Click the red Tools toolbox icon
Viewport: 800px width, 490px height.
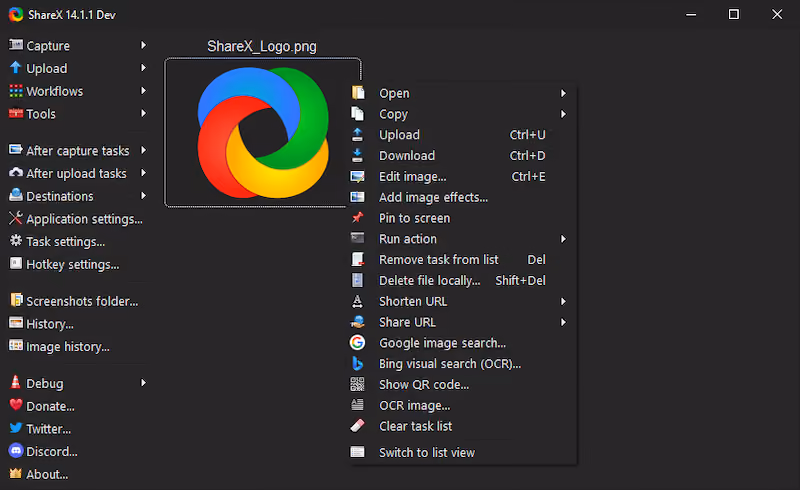pyautogui.click(x=16, y=113)
